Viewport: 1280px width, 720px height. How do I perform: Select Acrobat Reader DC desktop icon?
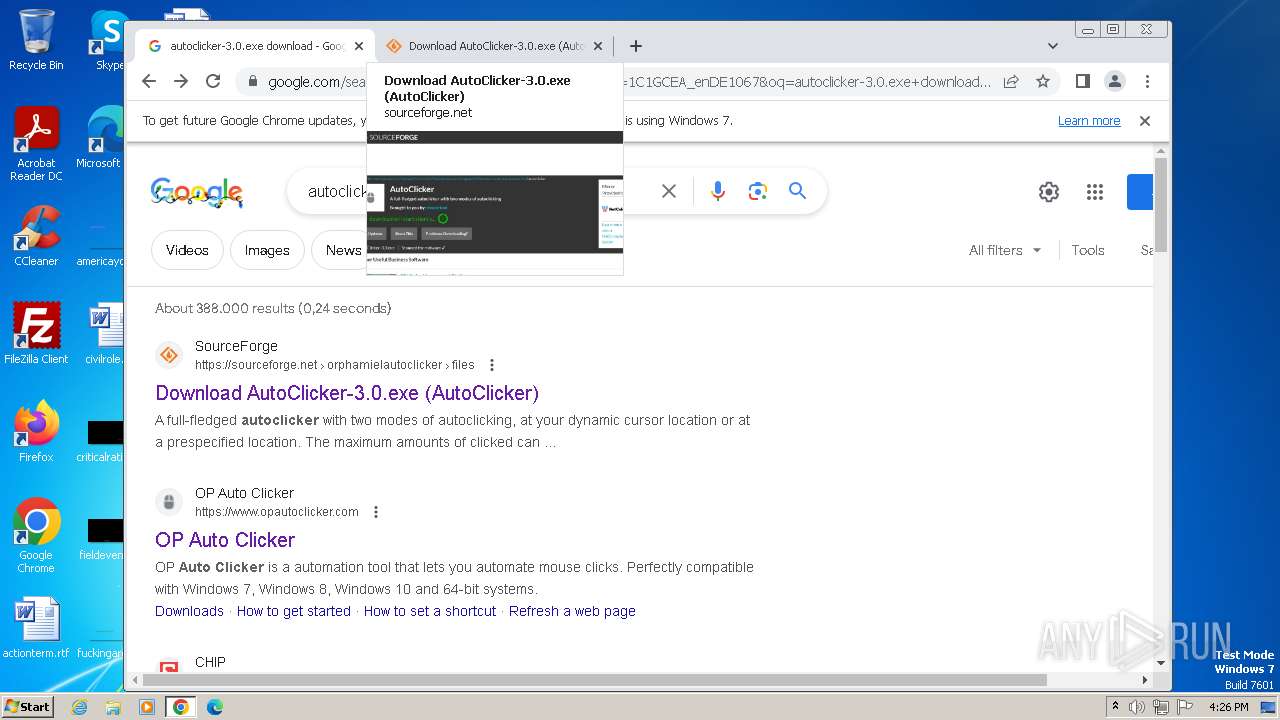(x=36, y=144)
